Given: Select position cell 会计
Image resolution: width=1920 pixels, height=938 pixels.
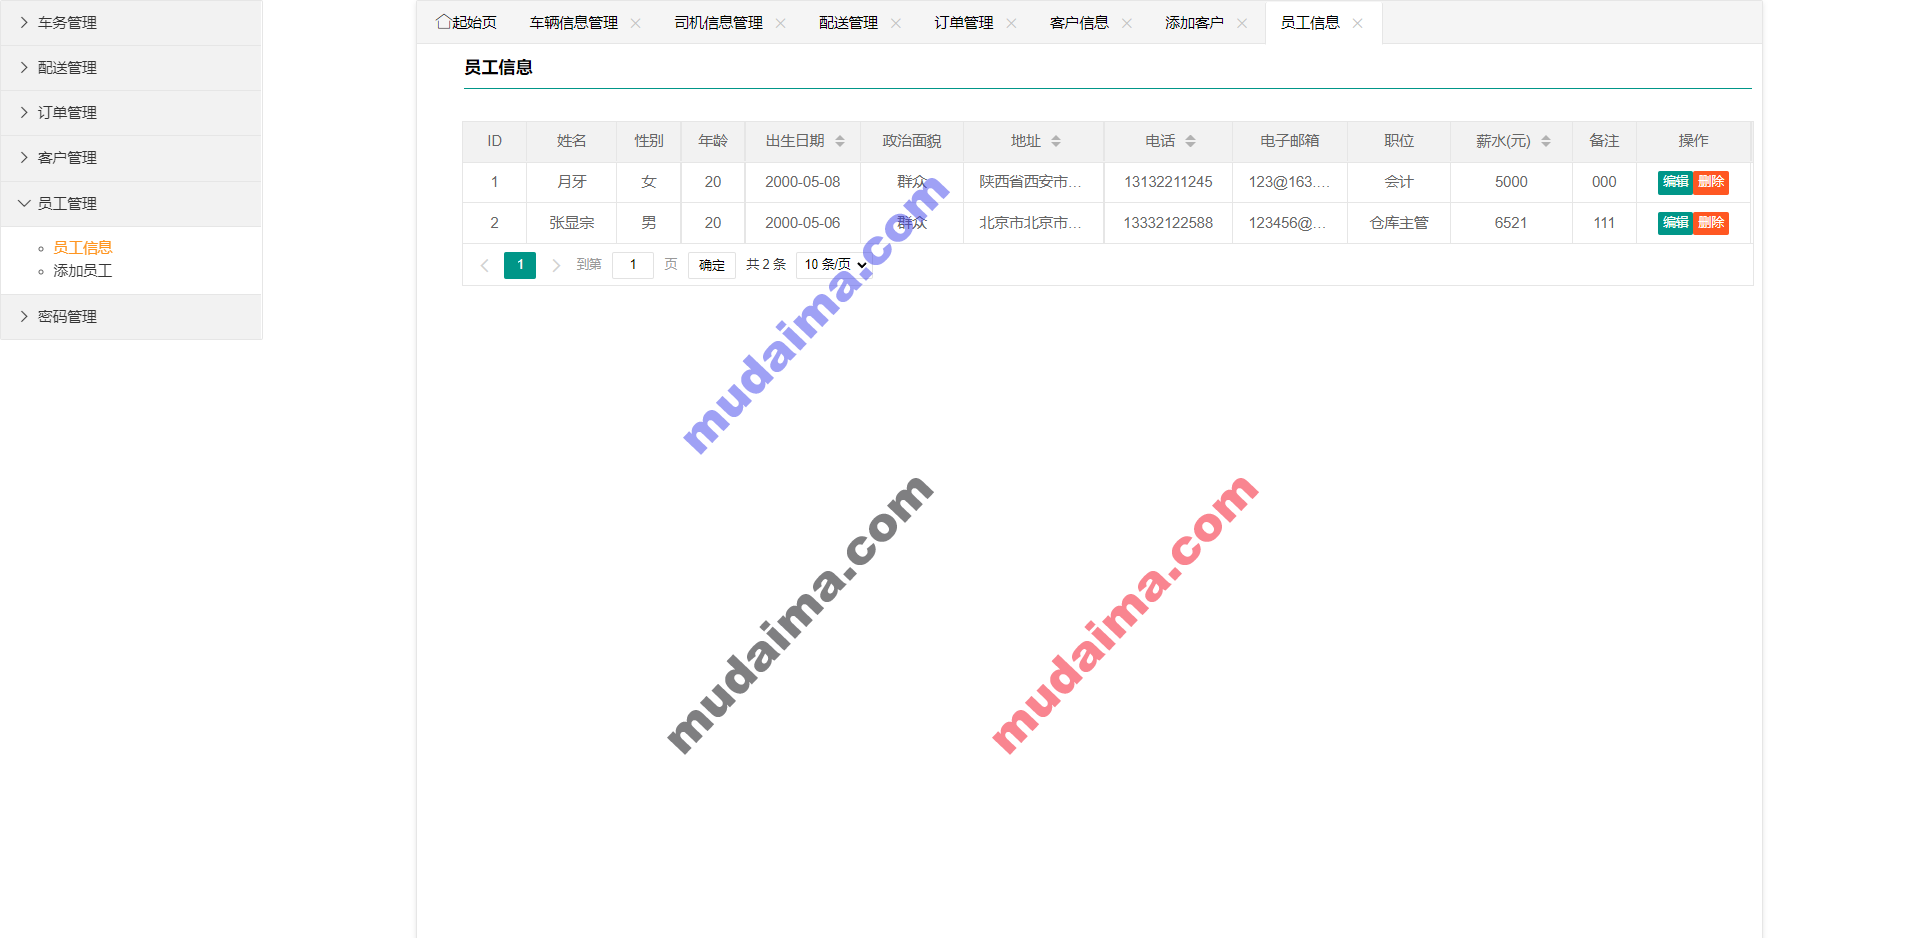Looking at the screenshot, I should 1399,182.
